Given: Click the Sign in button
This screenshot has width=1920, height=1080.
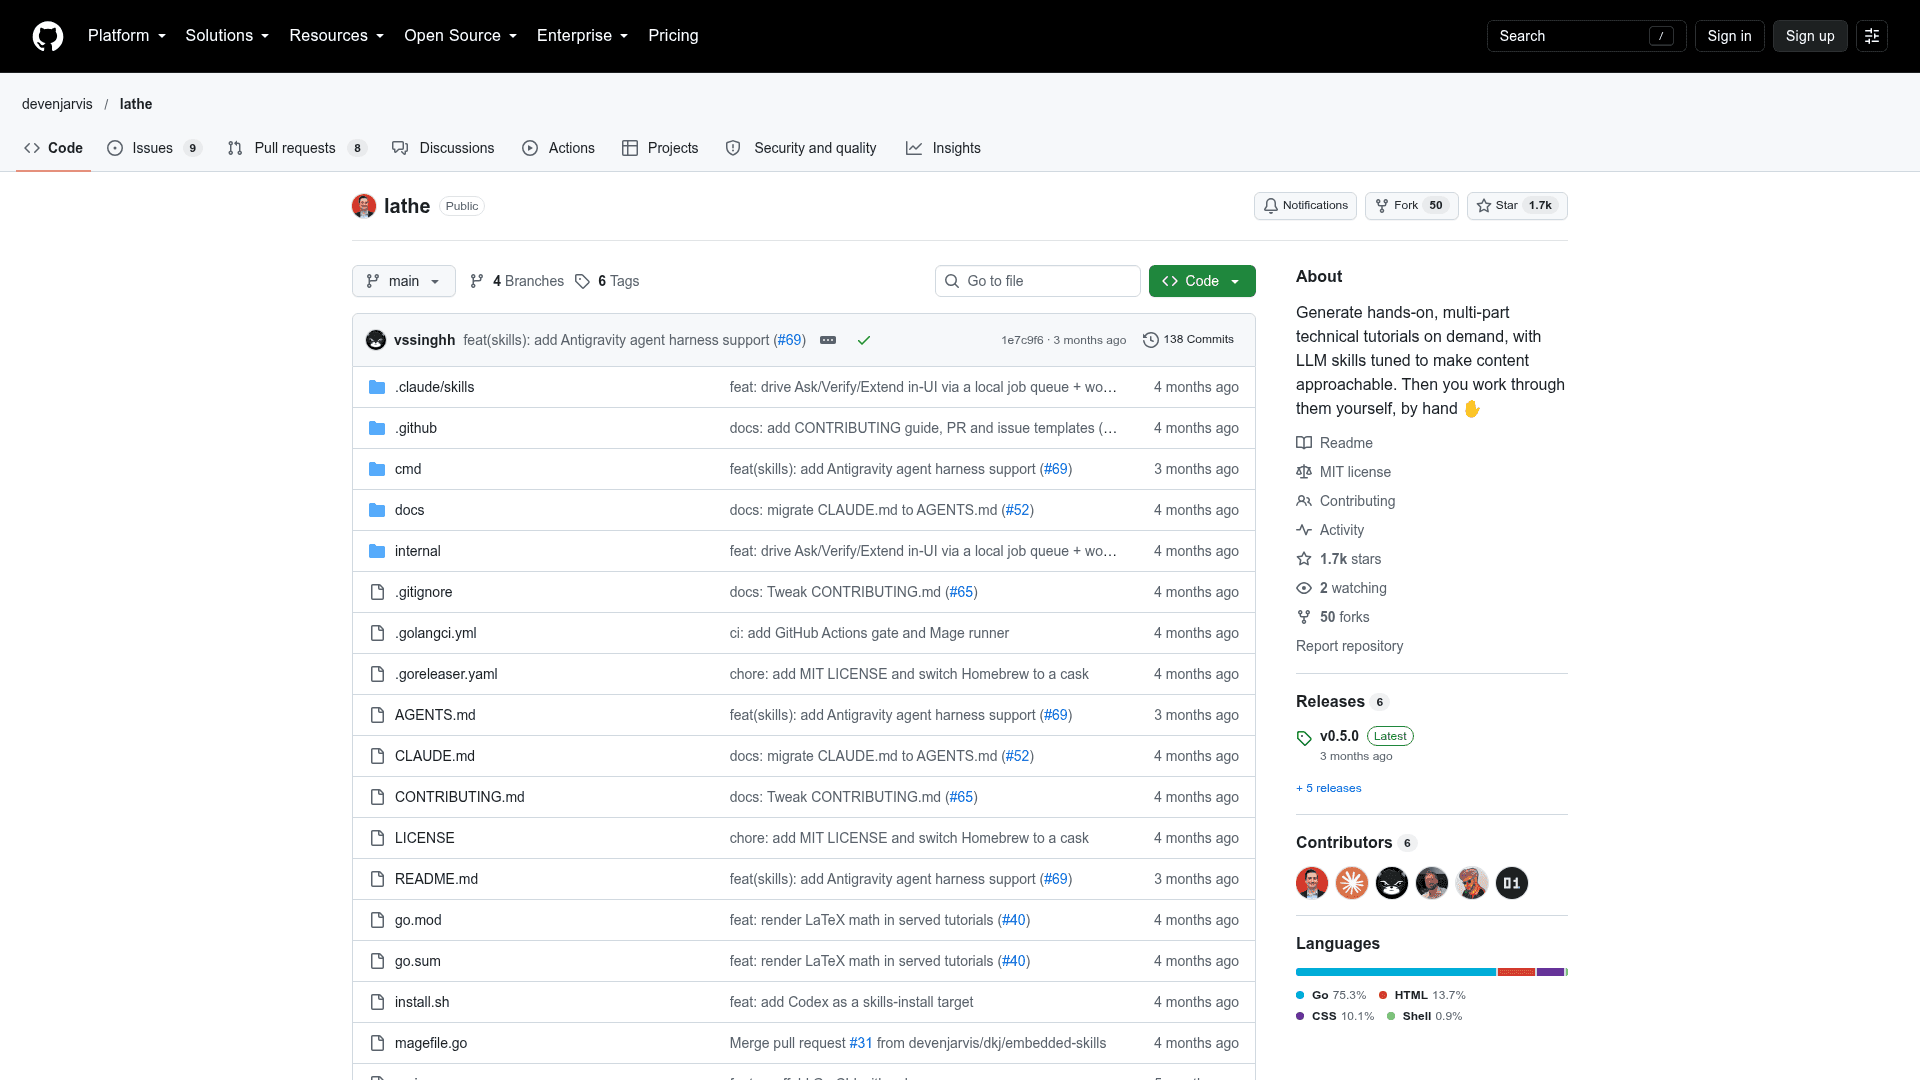Looking at the screenshot, I should point(1729,36).
